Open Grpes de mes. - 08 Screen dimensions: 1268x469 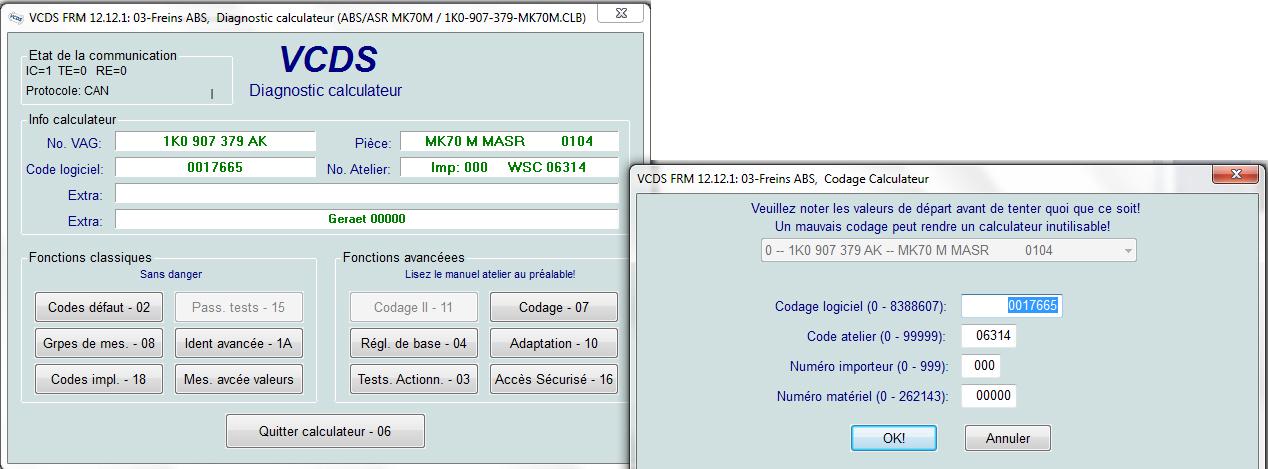coord(99,343)
